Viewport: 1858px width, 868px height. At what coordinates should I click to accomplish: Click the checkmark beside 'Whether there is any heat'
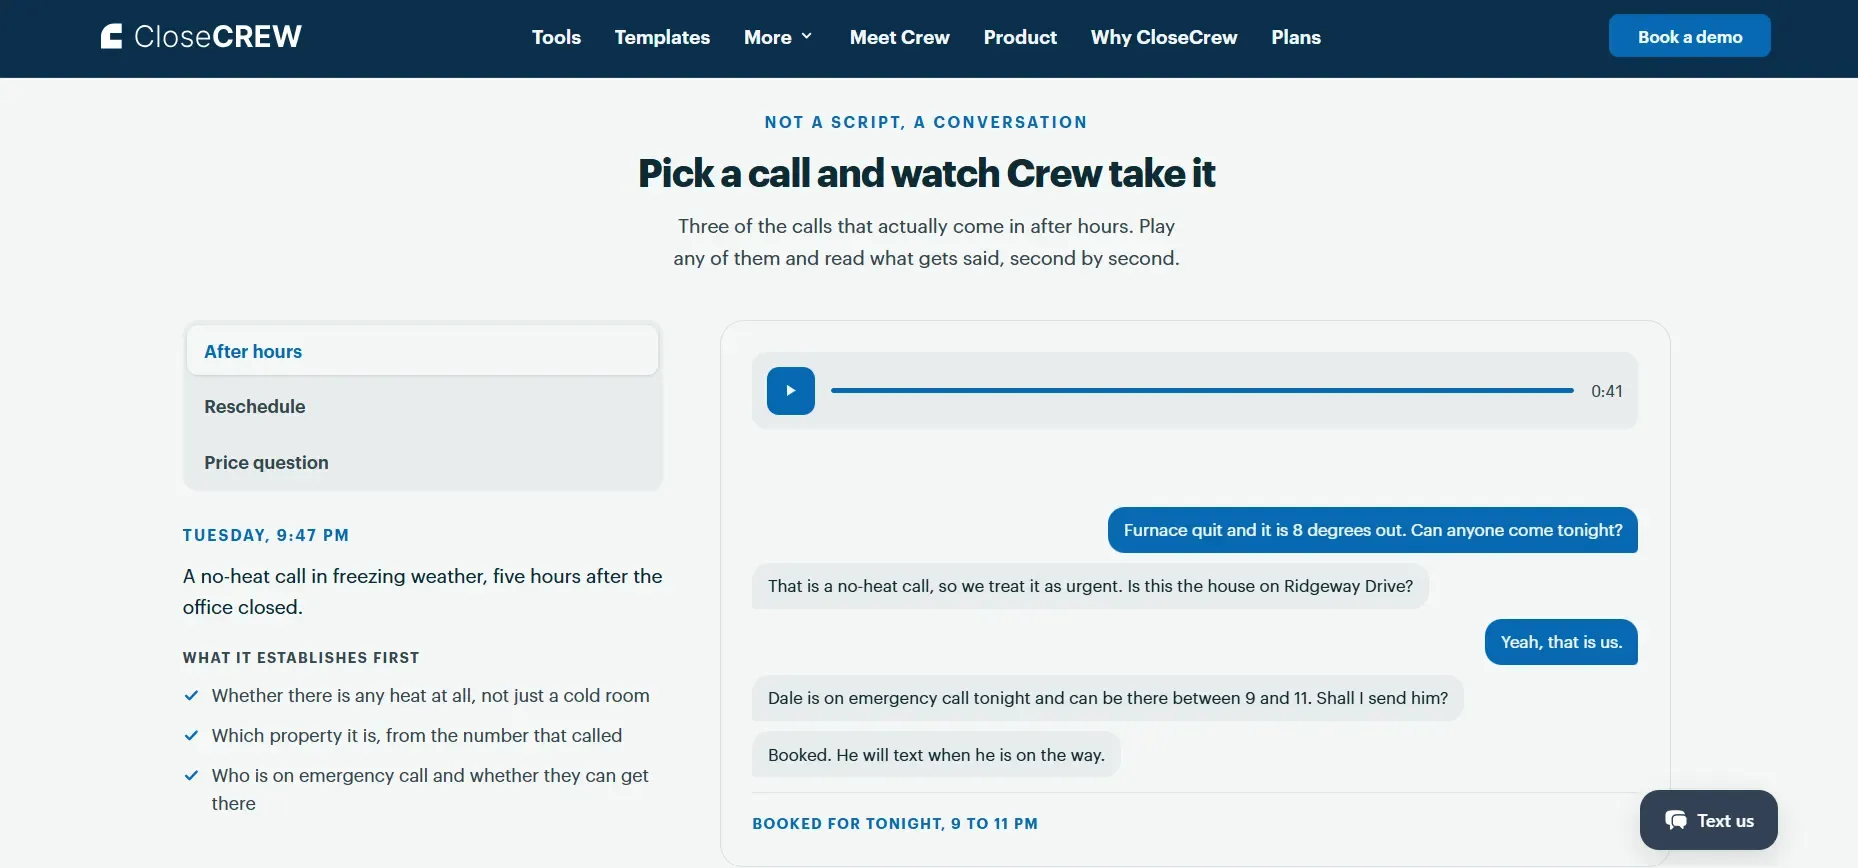(191, 695)
